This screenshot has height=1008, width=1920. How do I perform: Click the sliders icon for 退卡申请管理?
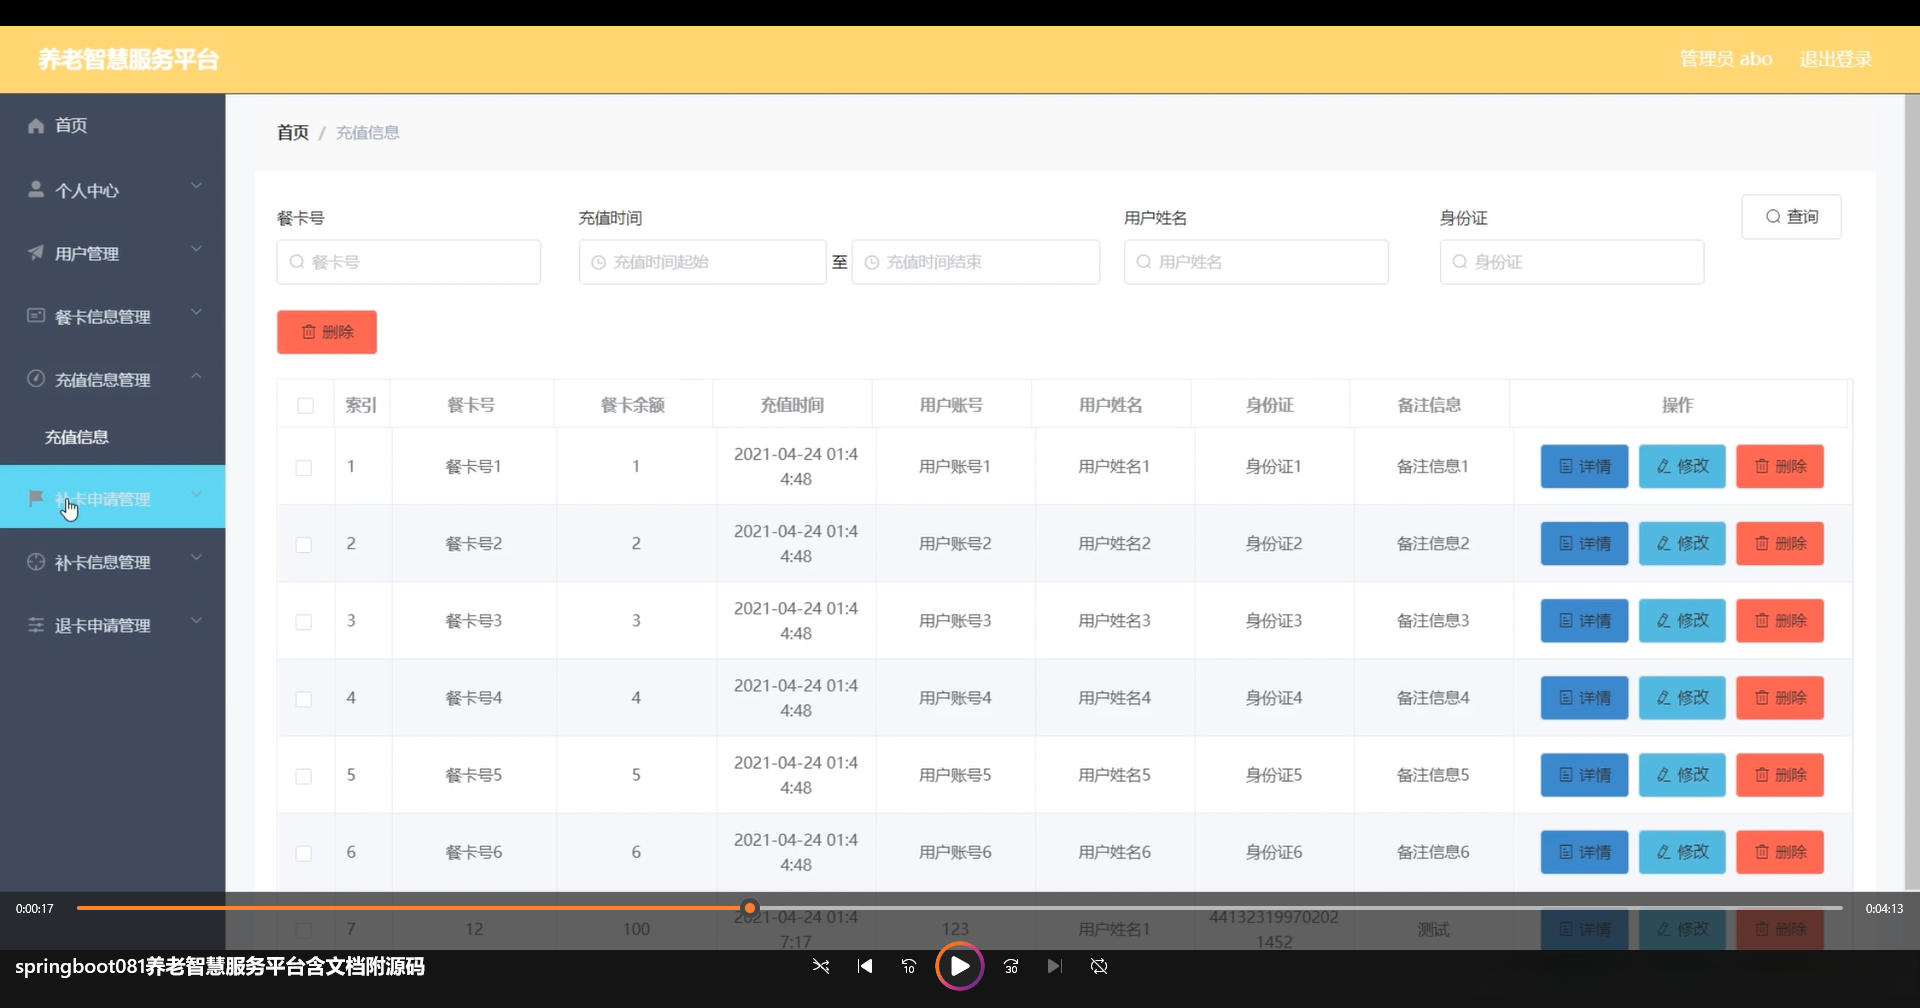click(x=36, y=625)
